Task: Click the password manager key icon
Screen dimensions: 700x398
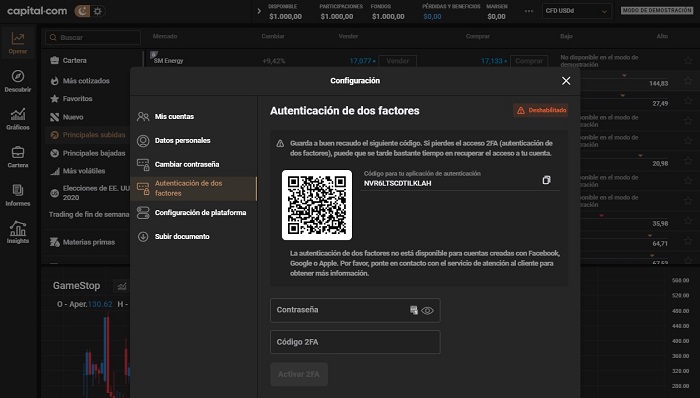Action: coord(414,310)
